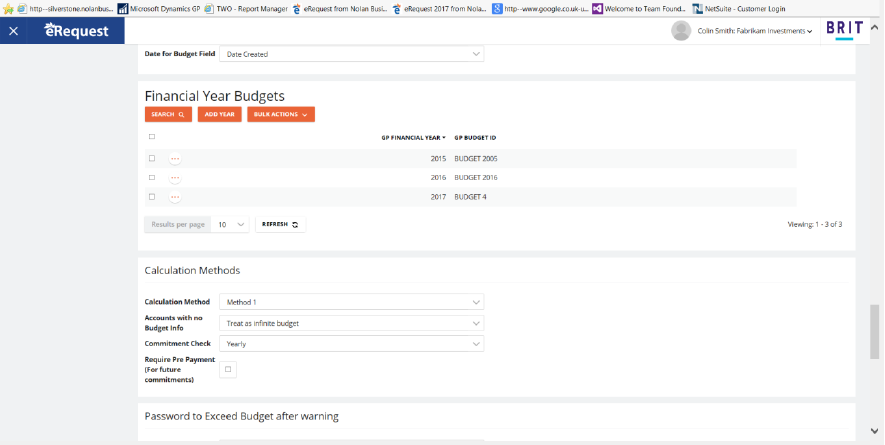
Task: Enable Require Pre Payment checkbox
Action: (x=228, y=369)
